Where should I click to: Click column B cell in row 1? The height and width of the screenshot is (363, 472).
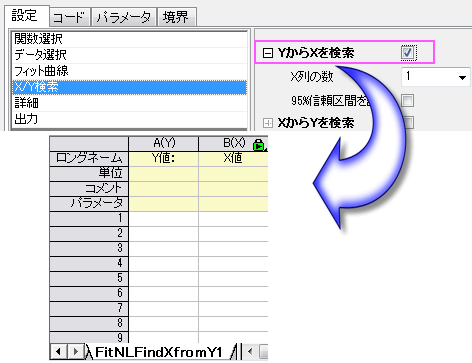click(233, 219)
